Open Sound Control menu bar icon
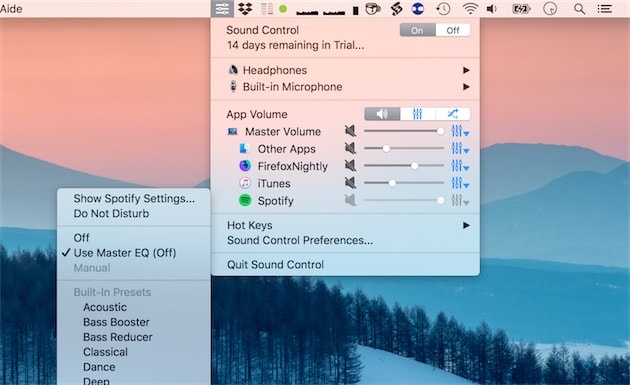630x385 pixels. (222, 9)
